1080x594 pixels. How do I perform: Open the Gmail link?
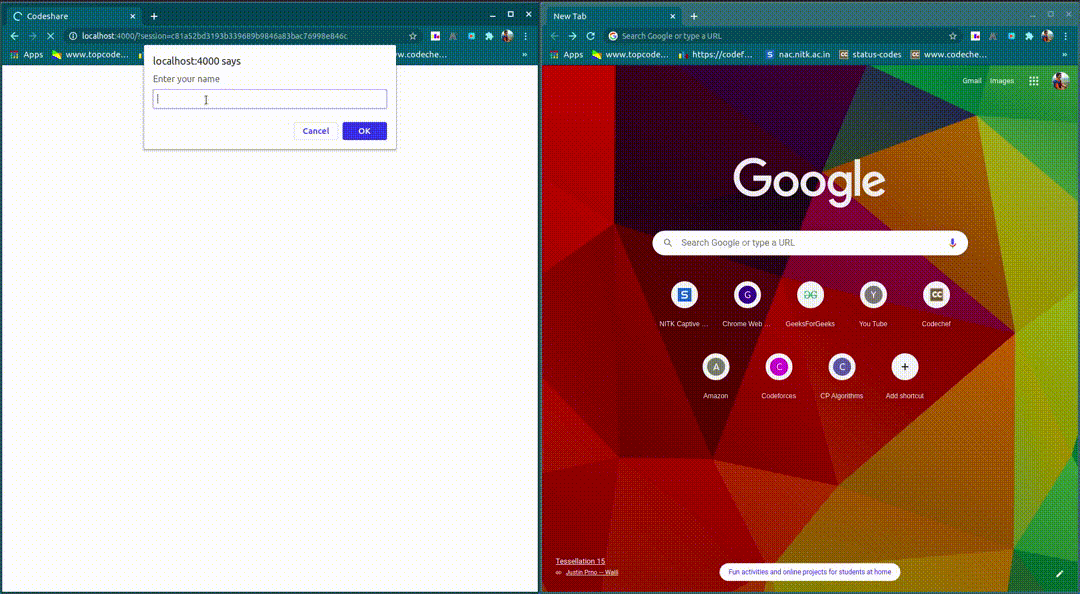click(x=971, y=81)
